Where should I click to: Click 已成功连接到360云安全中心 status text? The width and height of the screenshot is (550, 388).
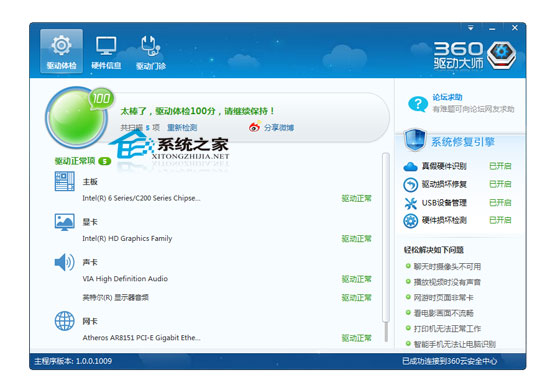pyautogui.click(x=449, y=361)
